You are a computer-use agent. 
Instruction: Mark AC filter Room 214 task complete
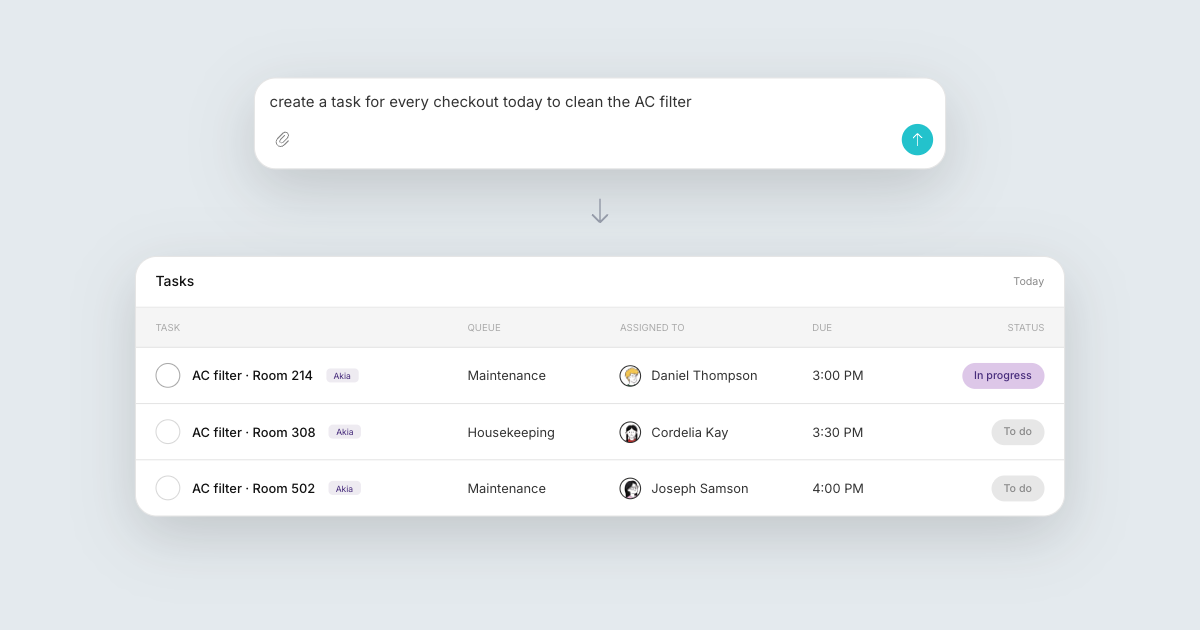coord(168,376)
